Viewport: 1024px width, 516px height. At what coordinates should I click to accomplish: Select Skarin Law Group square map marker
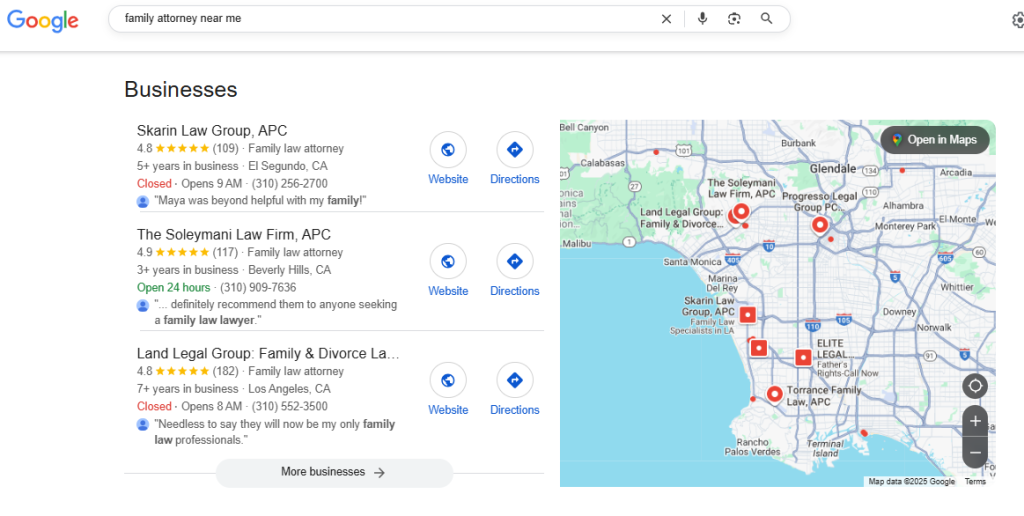747,315
